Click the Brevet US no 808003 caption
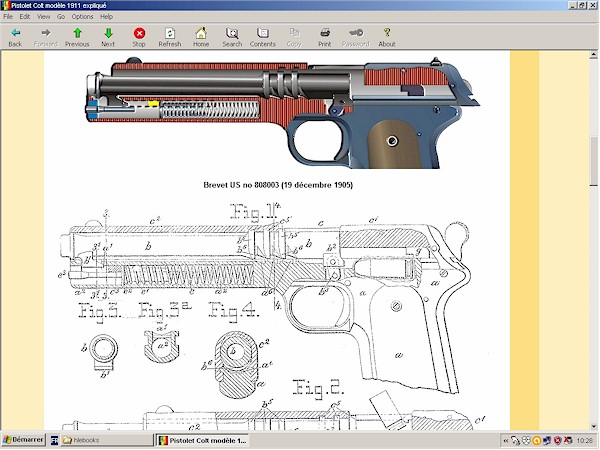Viewport: 600px width, 450px height. (x=278, y=185)
